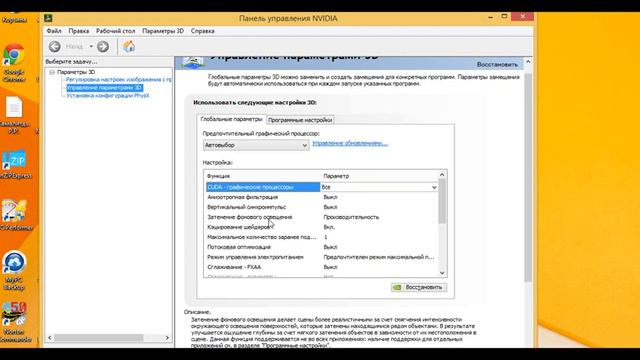Image resolution: width=640 pixels, height=360 pixels.
Task: Click the Производительность parameter value
Action: (351, 217)
